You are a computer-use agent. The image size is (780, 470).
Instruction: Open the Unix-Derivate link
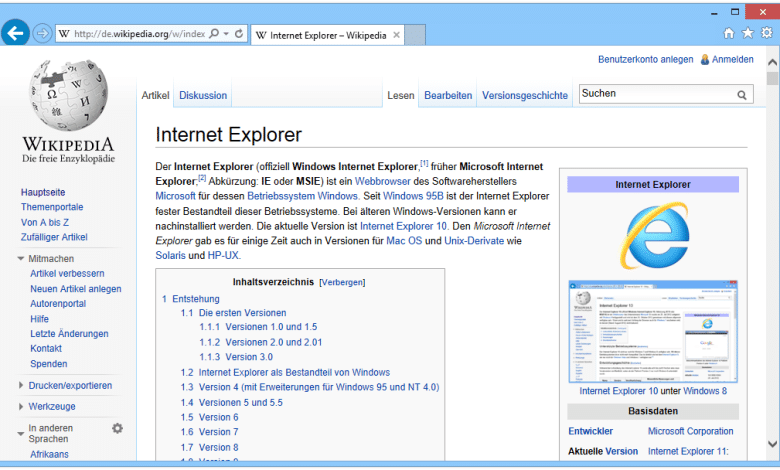pos(474,241)
